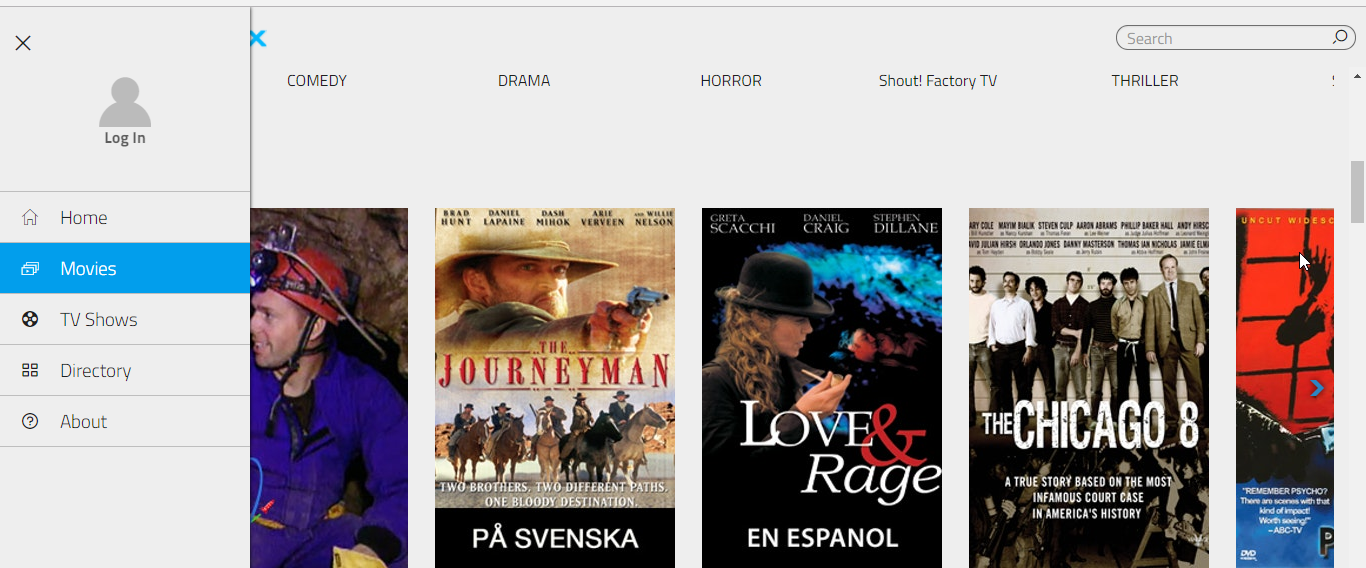1366x568 pixels.
Task: Click the Directory grid icon
Action: [30, 370]
